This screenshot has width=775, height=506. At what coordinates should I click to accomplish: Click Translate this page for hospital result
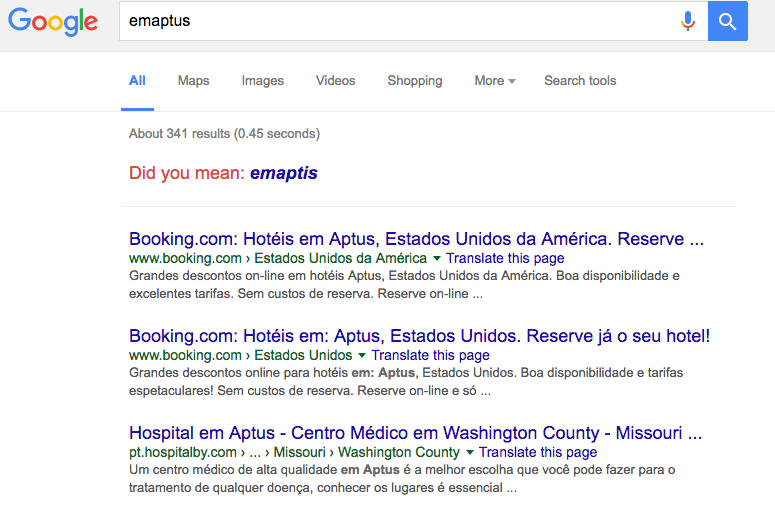[538, 453]
